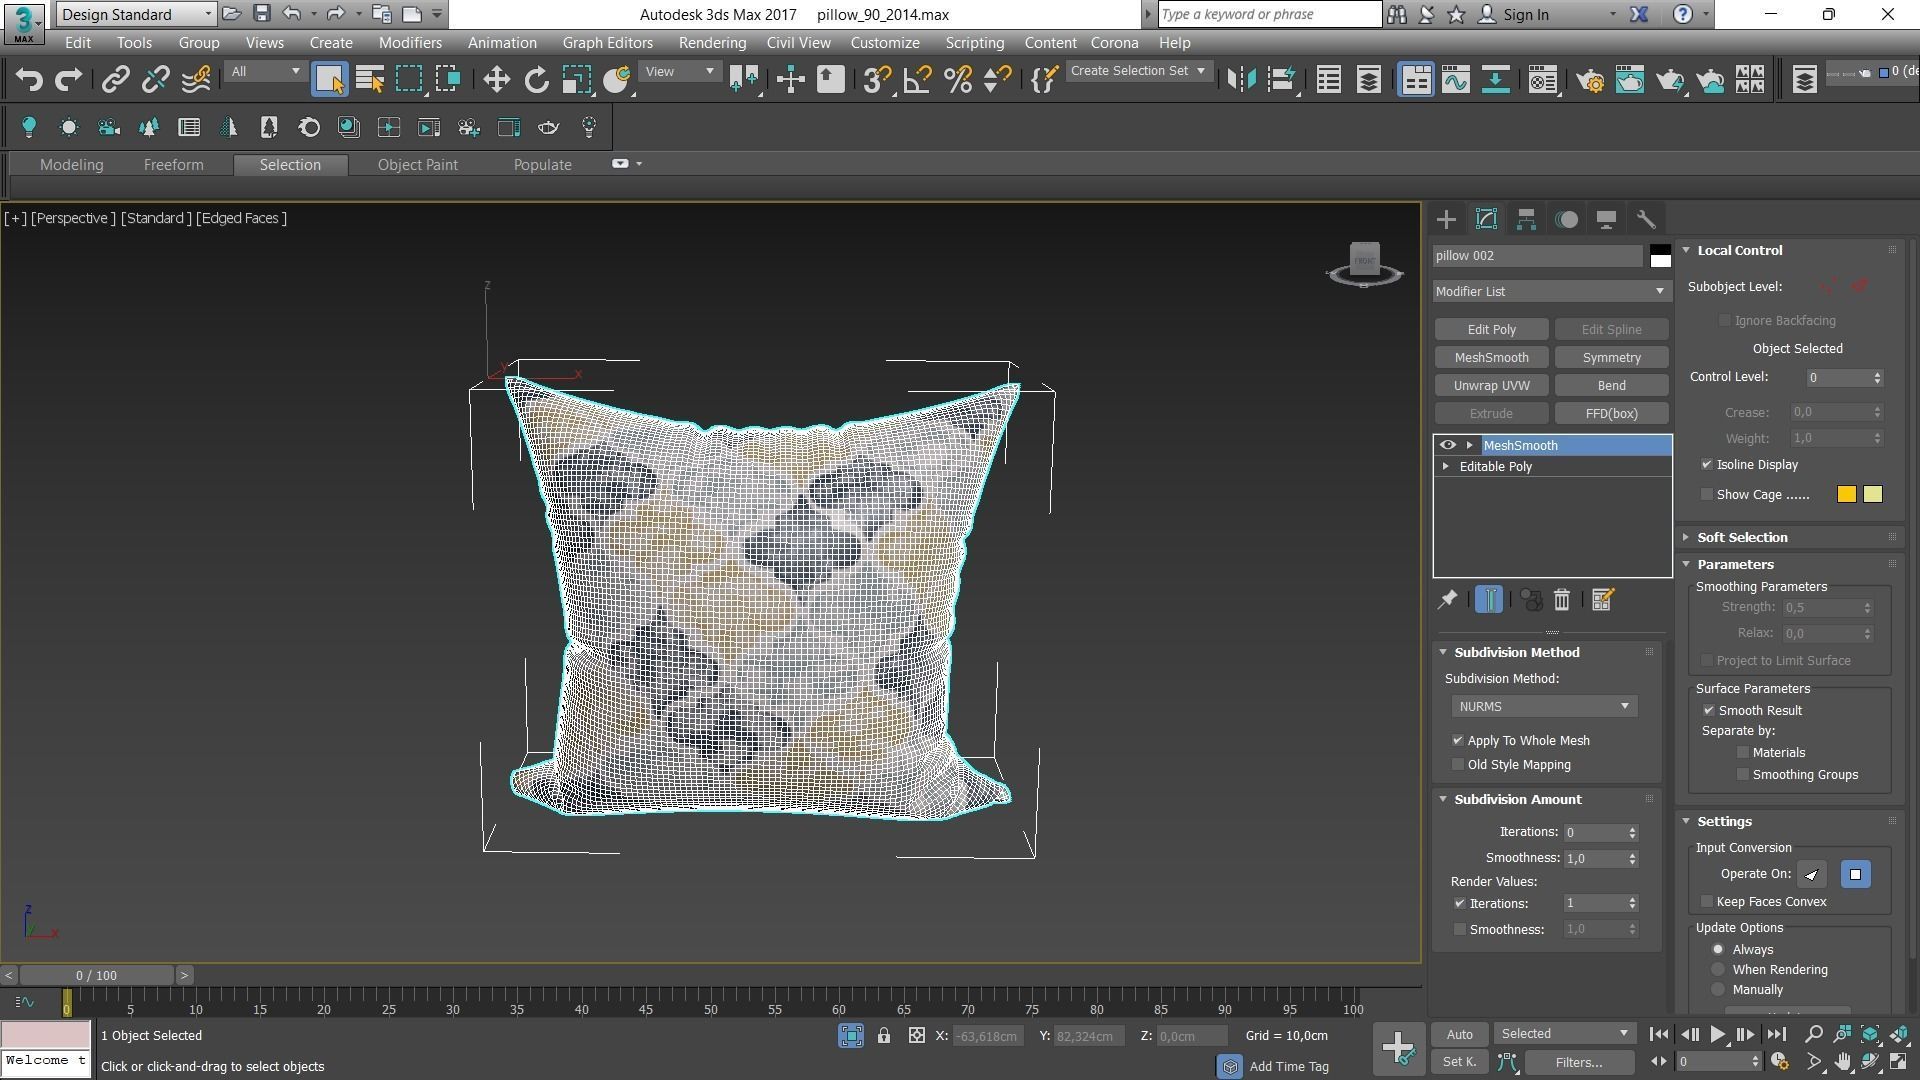The width and height of the screenshot is (1920, 1080).
Task: Open the Rendering menu
Action: click(712, 43)
